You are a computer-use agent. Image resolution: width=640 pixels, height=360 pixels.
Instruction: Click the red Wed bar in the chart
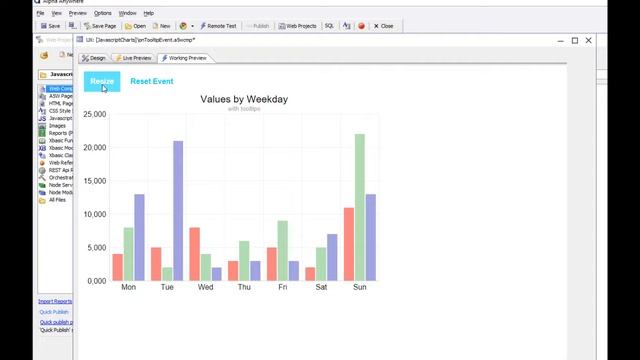click(x=195, y=254)
